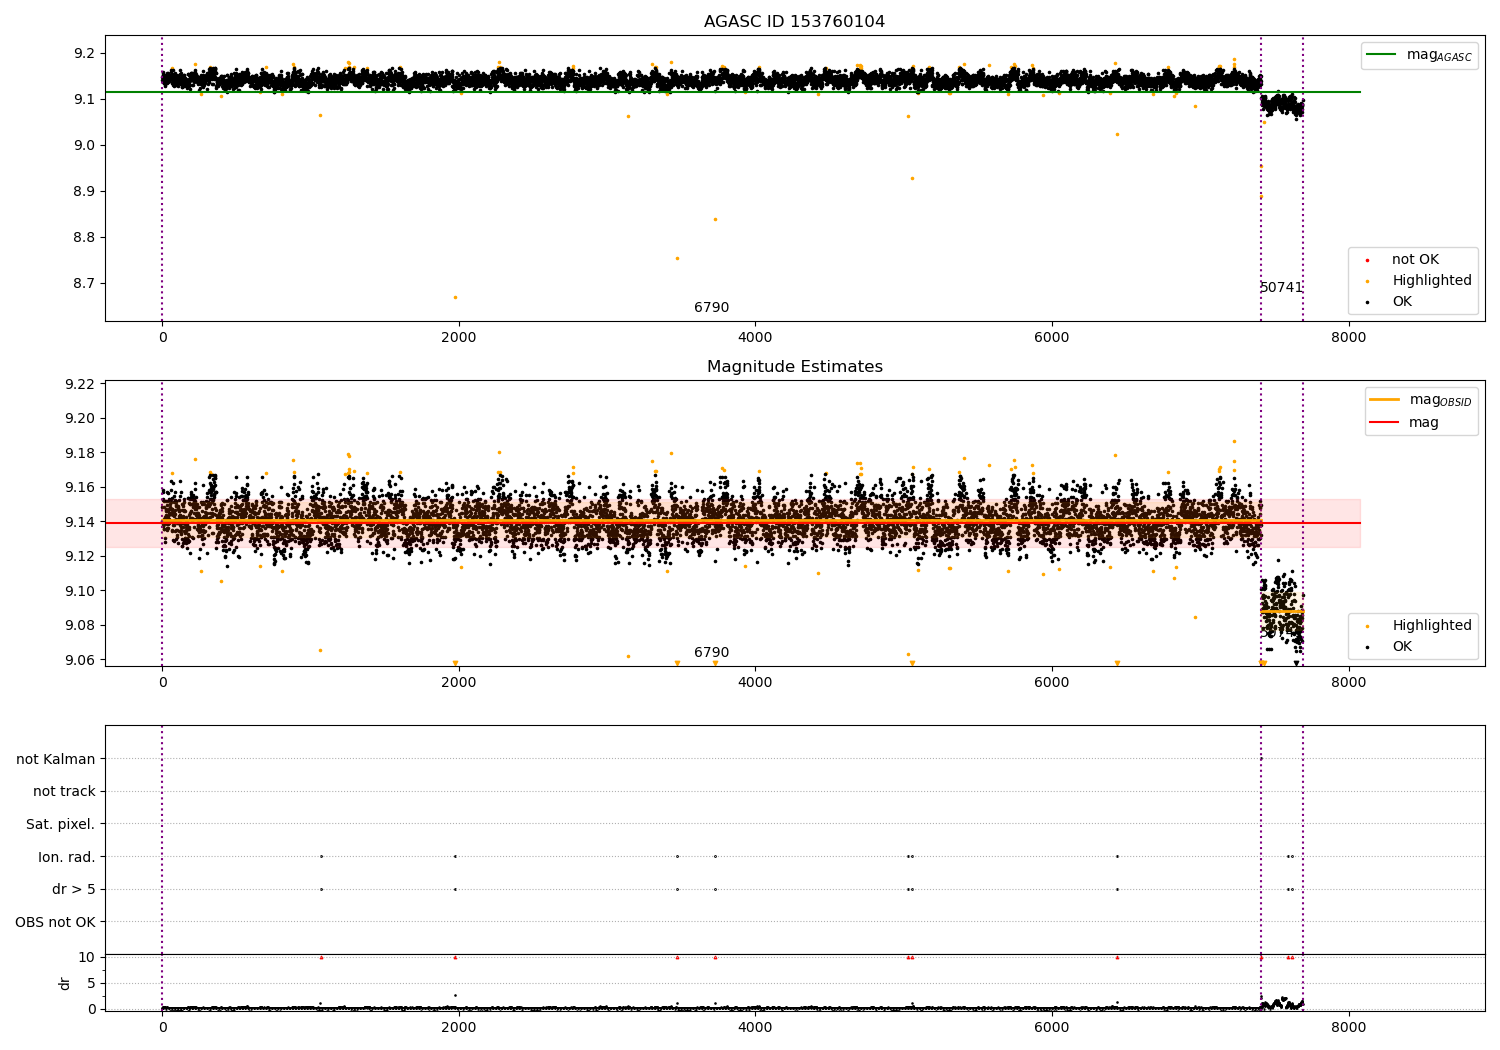This screenshot has width=1500, height=1050.
Task: Click the 9.18 y-tick of Magnitude Estimates plot
Action: click(x=81, y=454)
